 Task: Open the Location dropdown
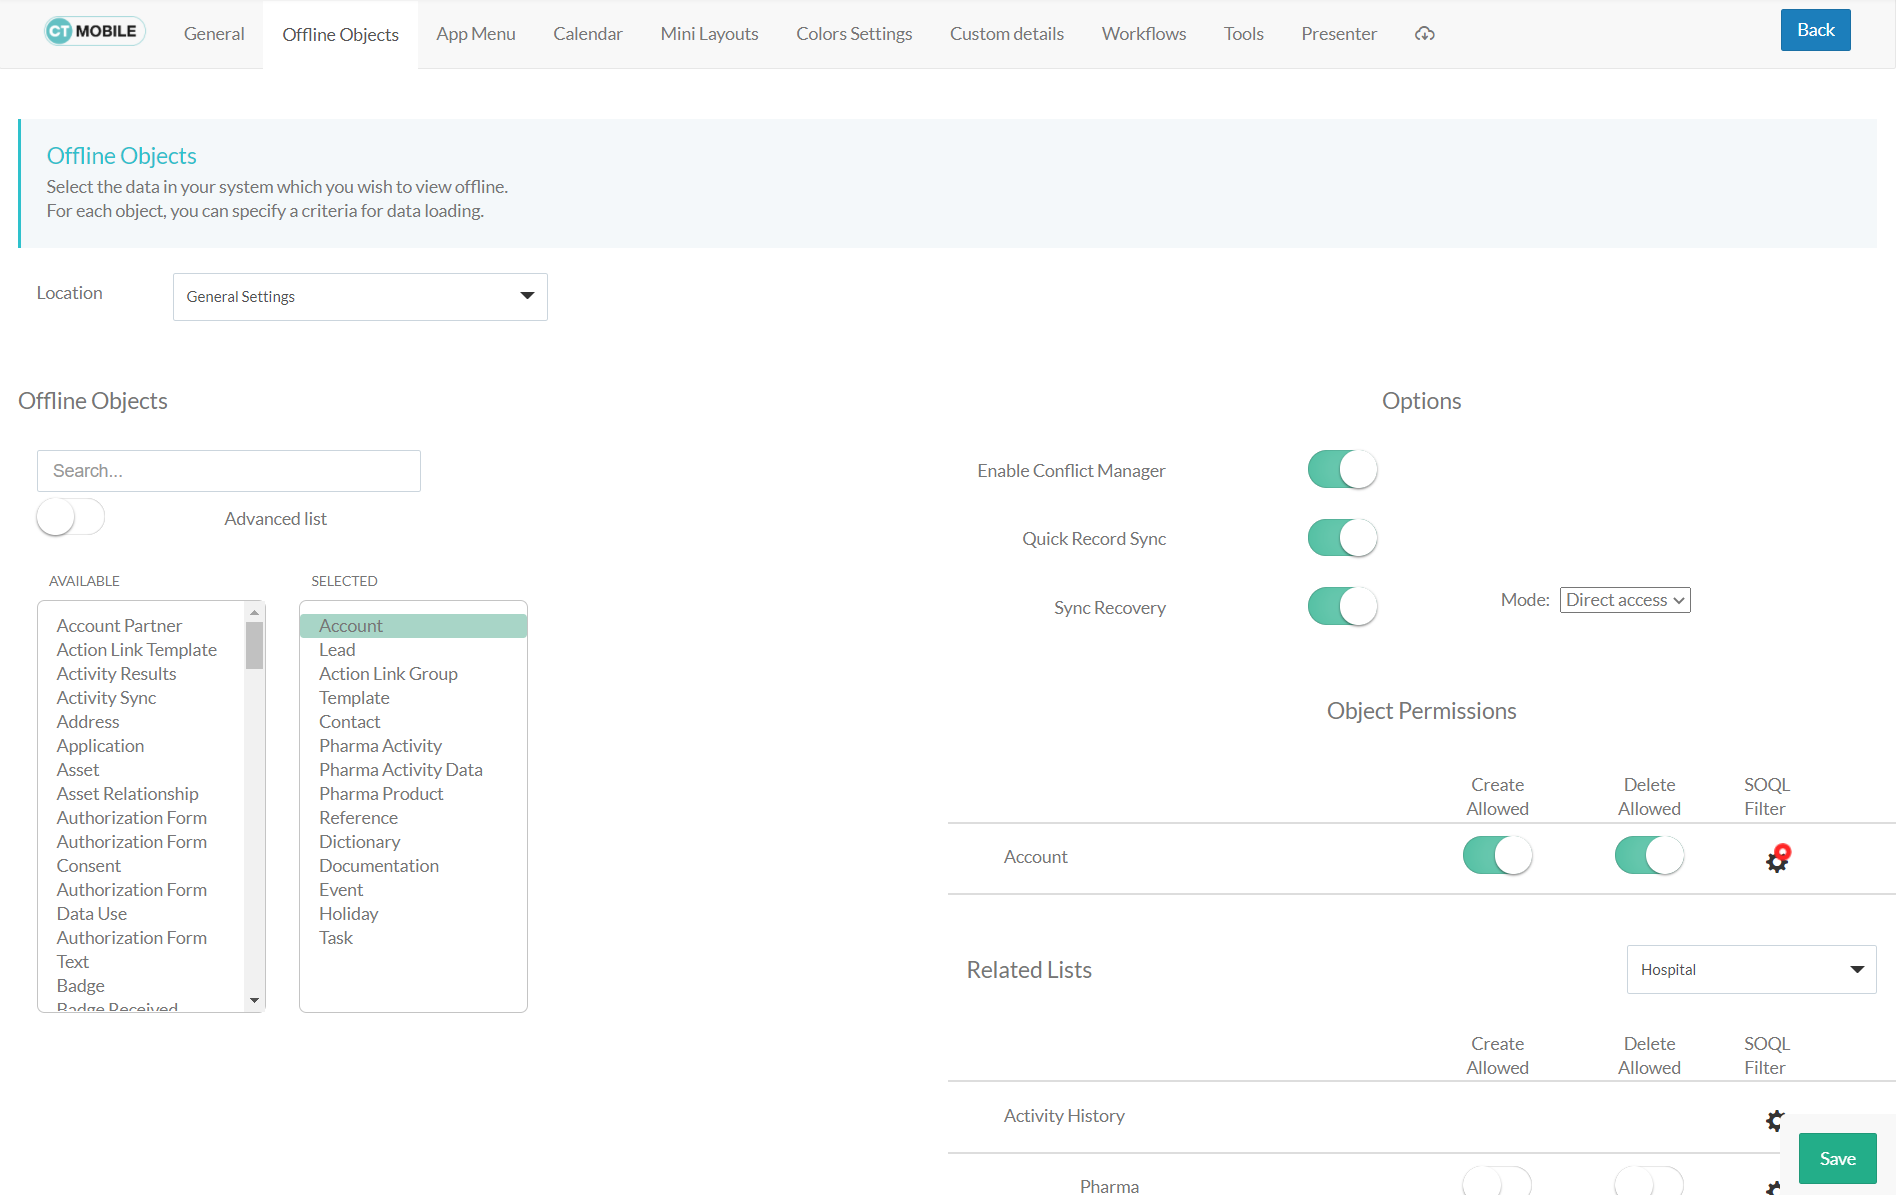pyautogui.click(x=360, y=297)
